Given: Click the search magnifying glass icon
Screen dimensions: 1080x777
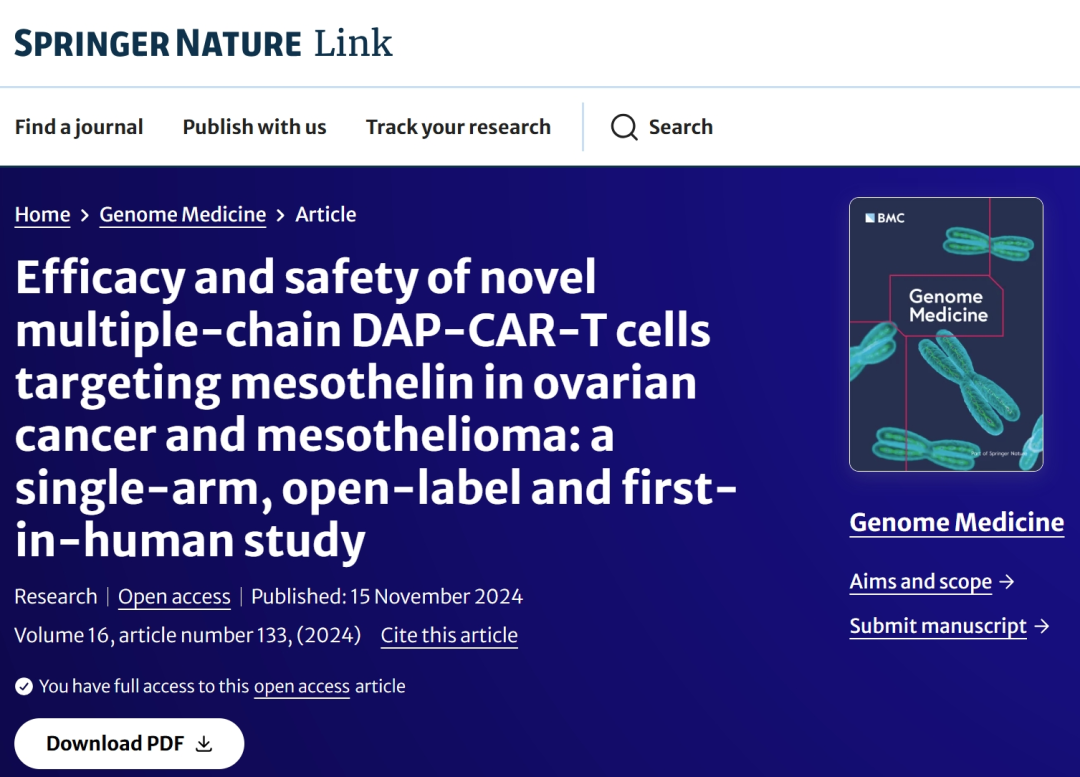Looking at the screenshot, I should coord(624,128).
